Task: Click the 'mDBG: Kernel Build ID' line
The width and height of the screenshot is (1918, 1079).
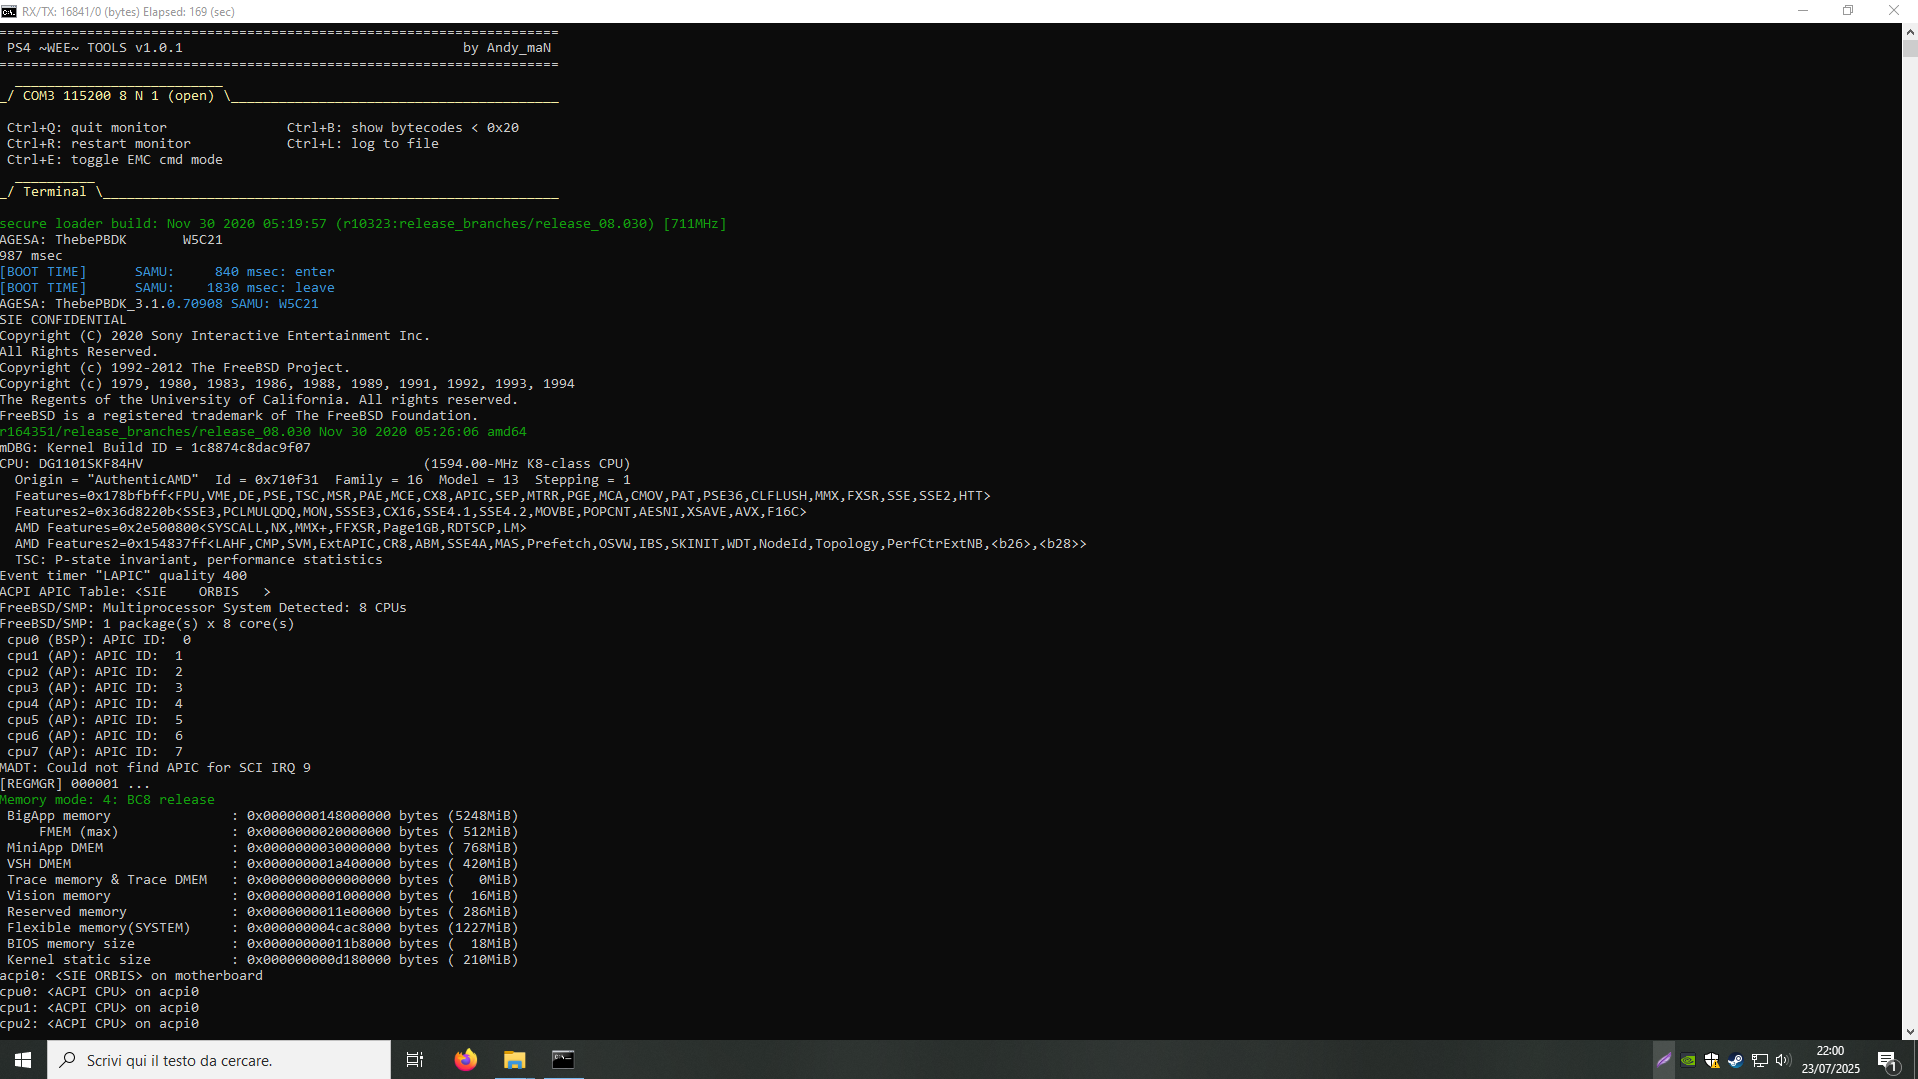Action: click(155, 448)
